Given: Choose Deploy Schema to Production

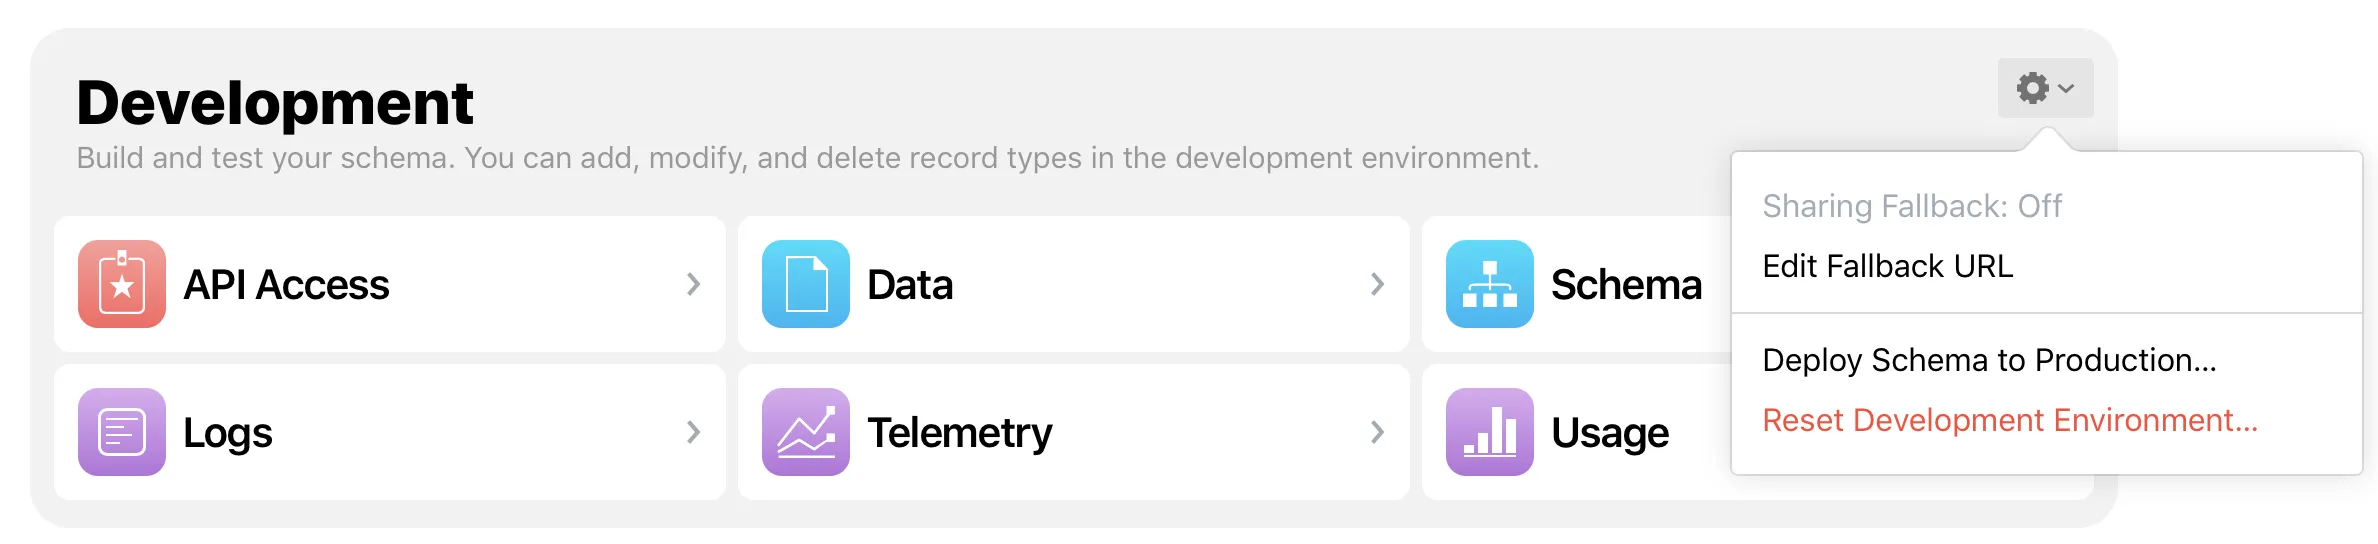Looking at the screenshot, I should (x=1989, y=360).
